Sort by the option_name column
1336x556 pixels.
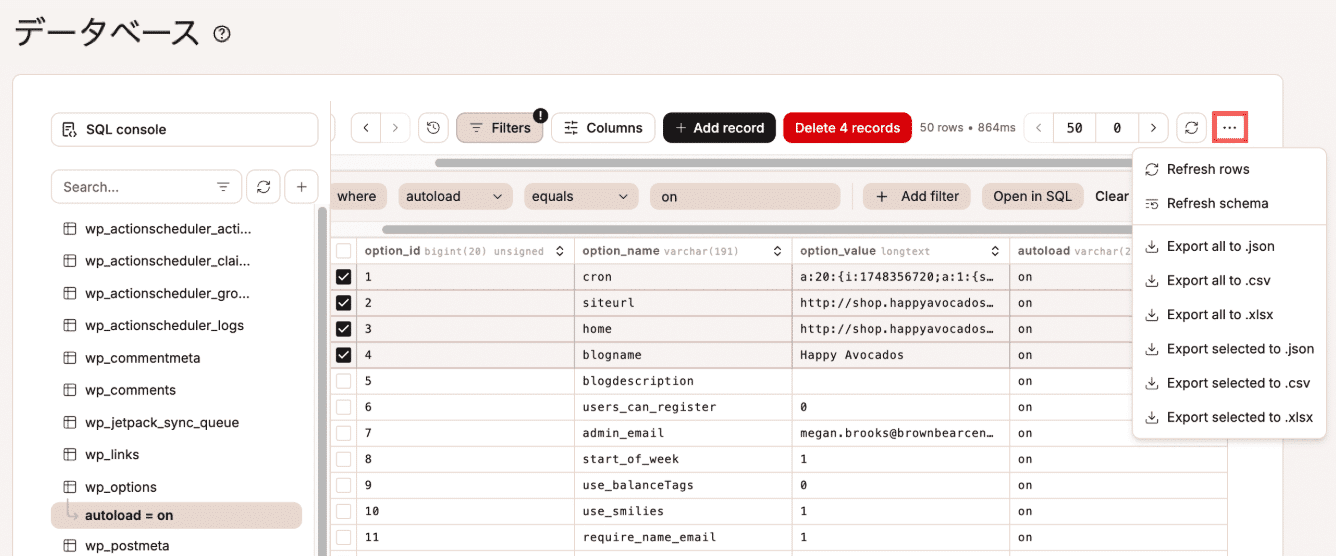point(774,251)
